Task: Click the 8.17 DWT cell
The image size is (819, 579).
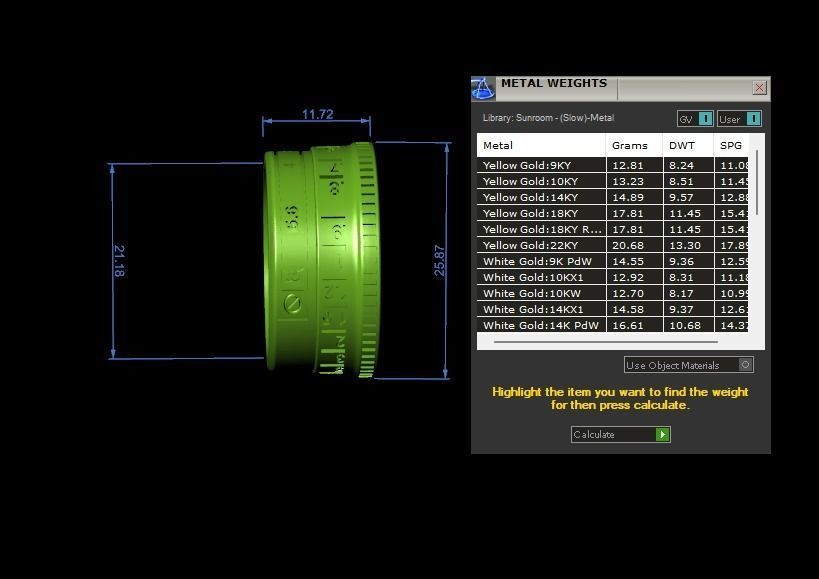Action: [688, 293]
